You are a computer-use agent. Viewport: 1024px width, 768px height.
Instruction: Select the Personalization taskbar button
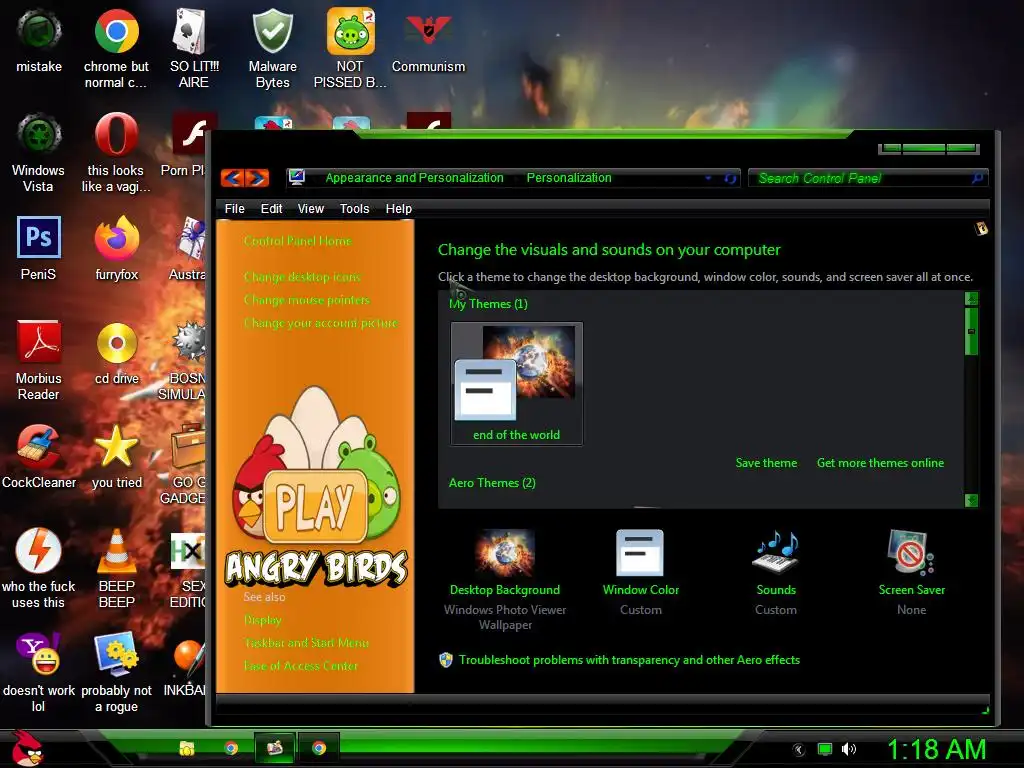point(275,748)
